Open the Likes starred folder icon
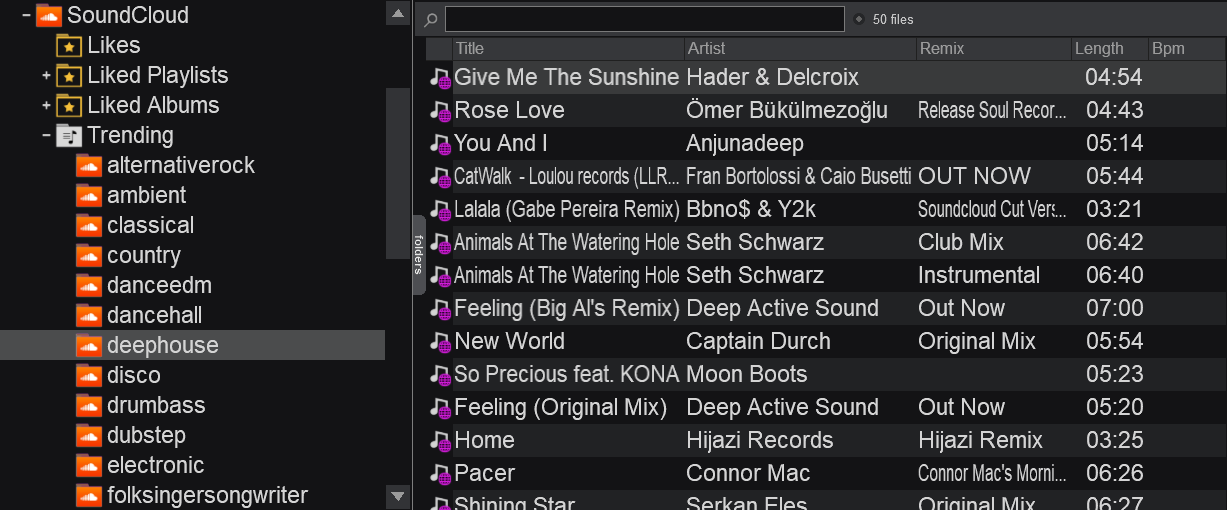This screenshot has height=510, width=1227. 68,45
